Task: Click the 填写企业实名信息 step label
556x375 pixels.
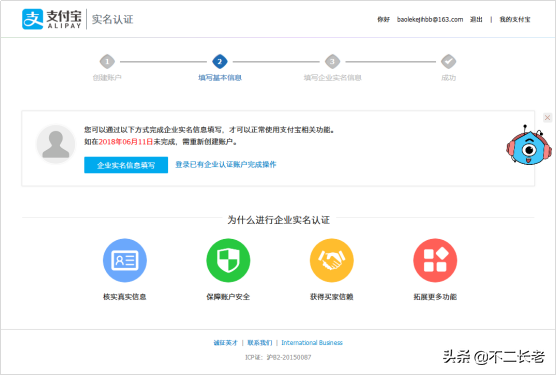Action: coord(332,78)
